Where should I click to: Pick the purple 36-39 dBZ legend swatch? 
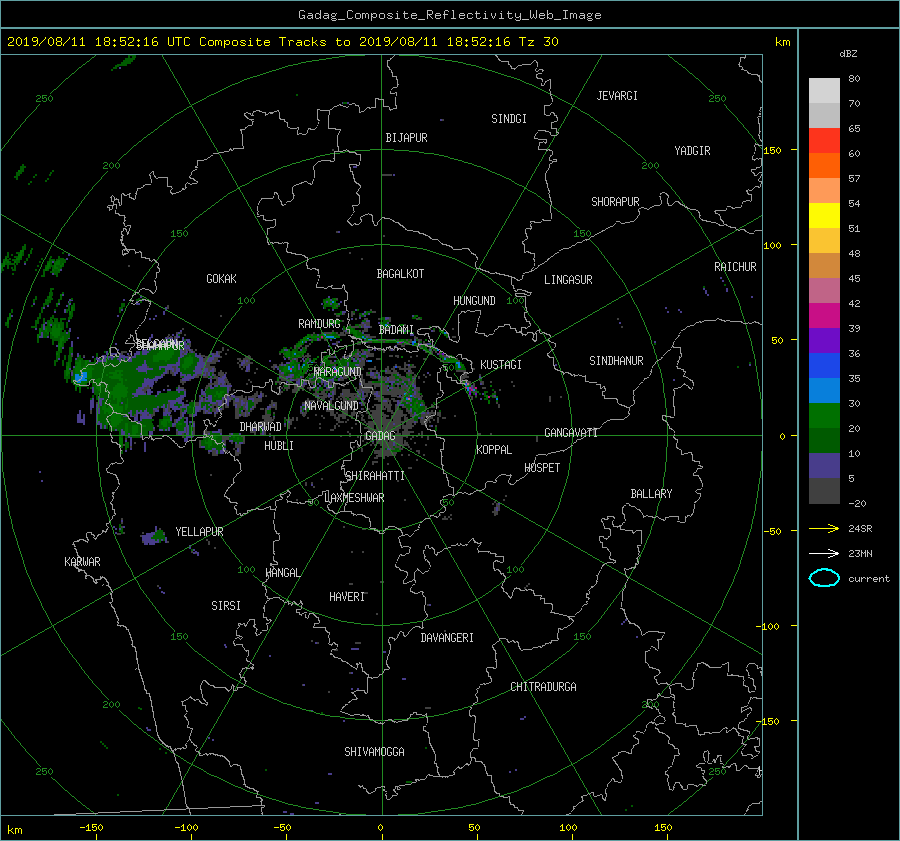824,340
